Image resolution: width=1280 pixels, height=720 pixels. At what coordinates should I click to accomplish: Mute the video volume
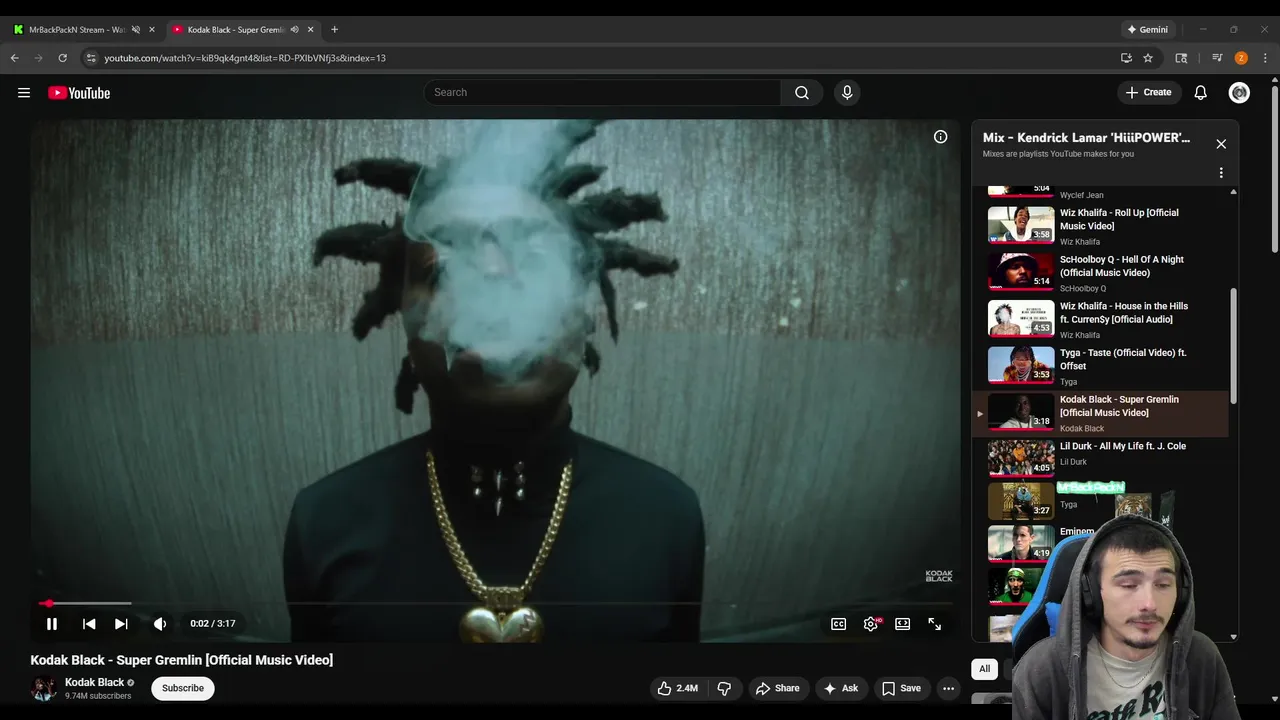coord(160,624)
